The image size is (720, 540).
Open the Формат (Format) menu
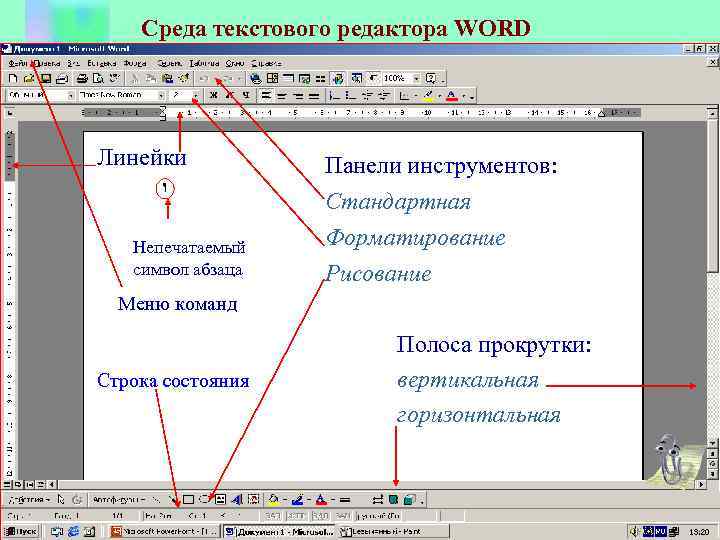click(135, 63)
